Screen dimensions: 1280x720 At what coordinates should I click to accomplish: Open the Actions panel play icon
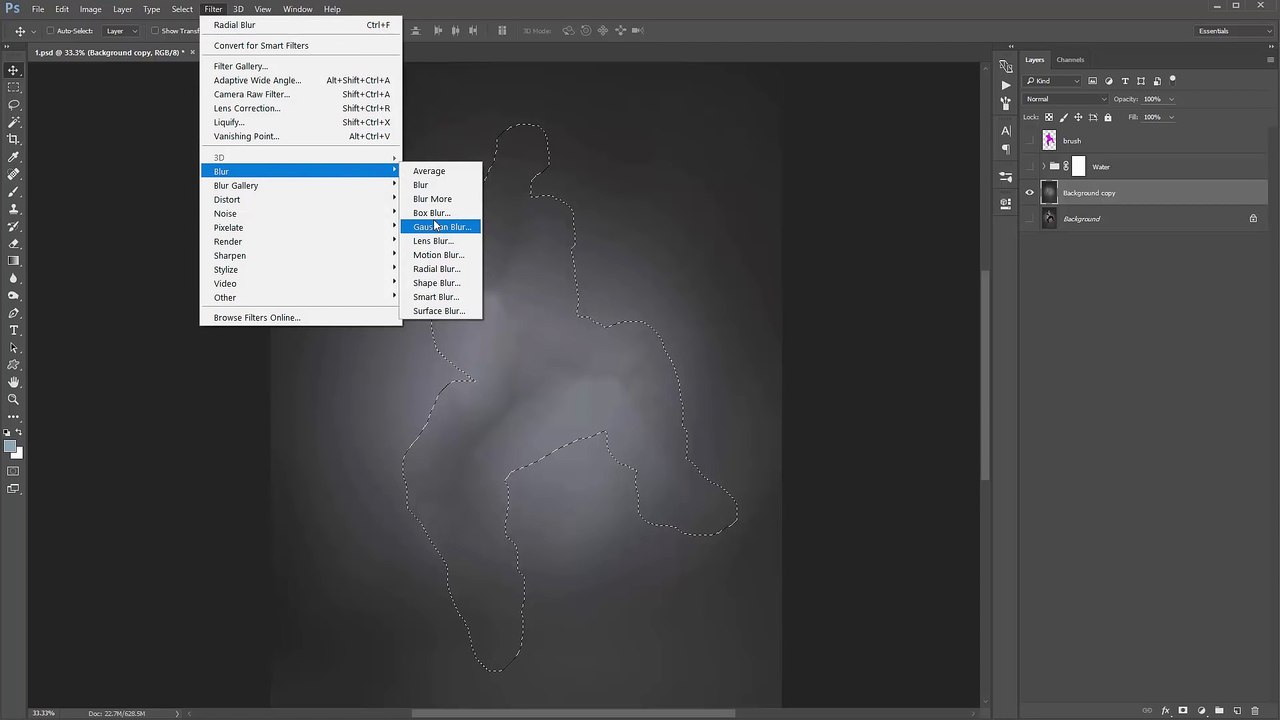click(x=1005, y=85)
